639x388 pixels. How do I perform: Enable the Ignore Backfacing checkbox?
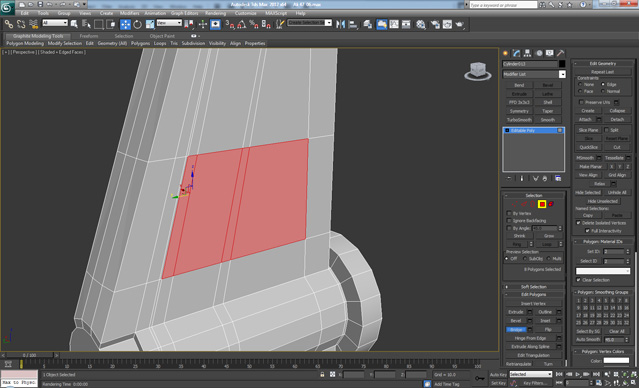[x=509, y=220]
